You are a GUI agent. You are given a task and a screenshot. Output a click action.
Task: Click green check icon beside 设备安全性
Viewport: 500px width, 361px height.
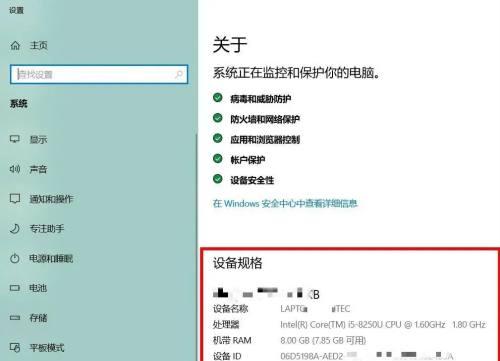tap(217, 179)
